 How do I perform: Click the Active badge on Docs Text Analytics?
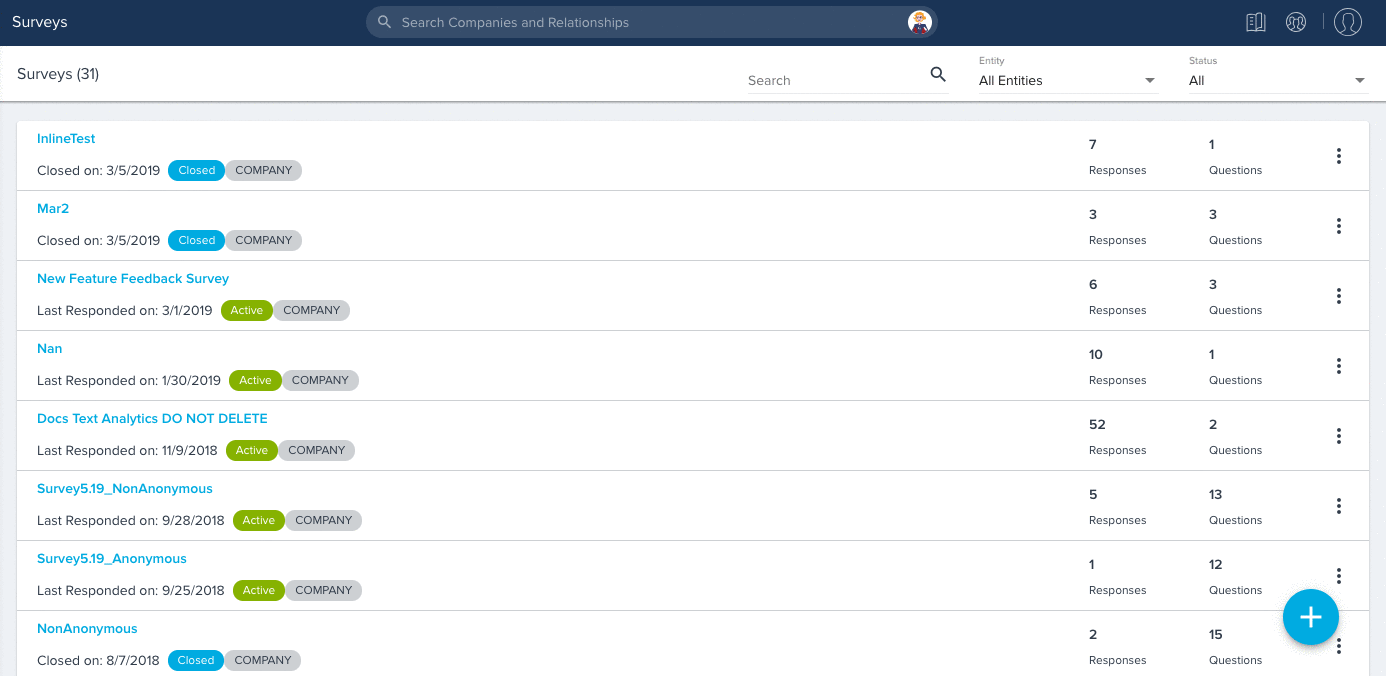point(252,450)
